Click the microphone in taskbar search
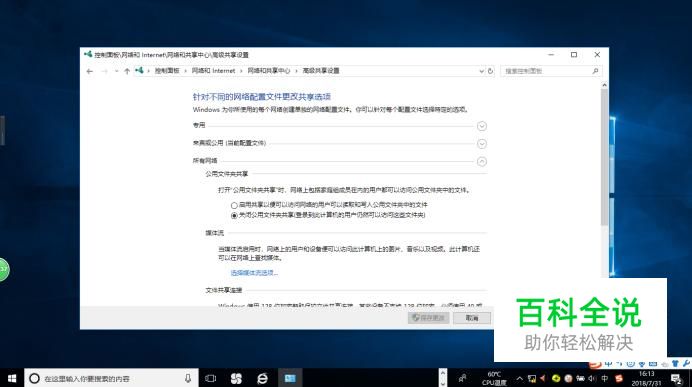Image resolution: width=692 pixels, height=387 pixels. coord(188,378)
